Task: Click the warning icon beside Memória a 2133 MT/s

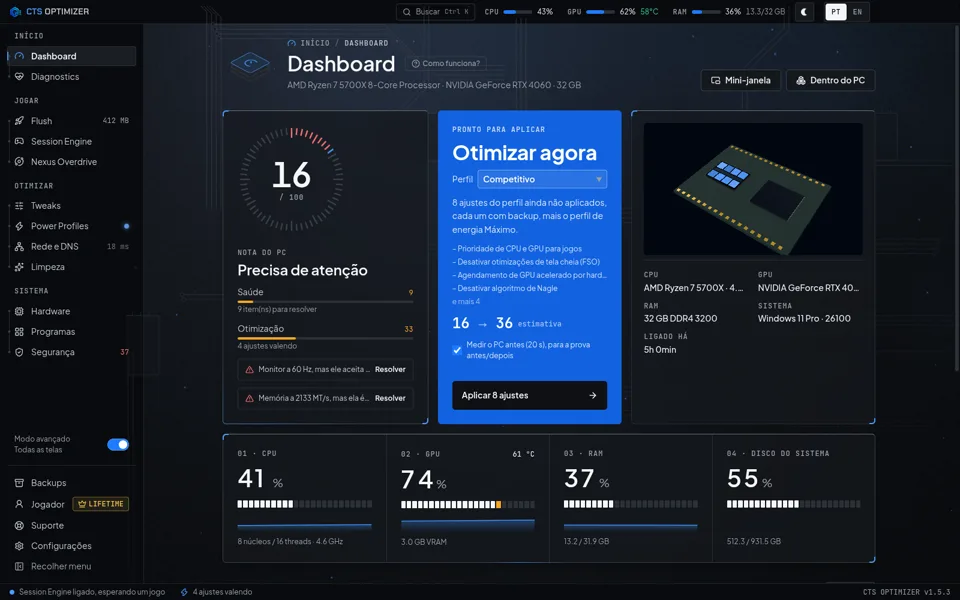Action: [x=249, y=399]
